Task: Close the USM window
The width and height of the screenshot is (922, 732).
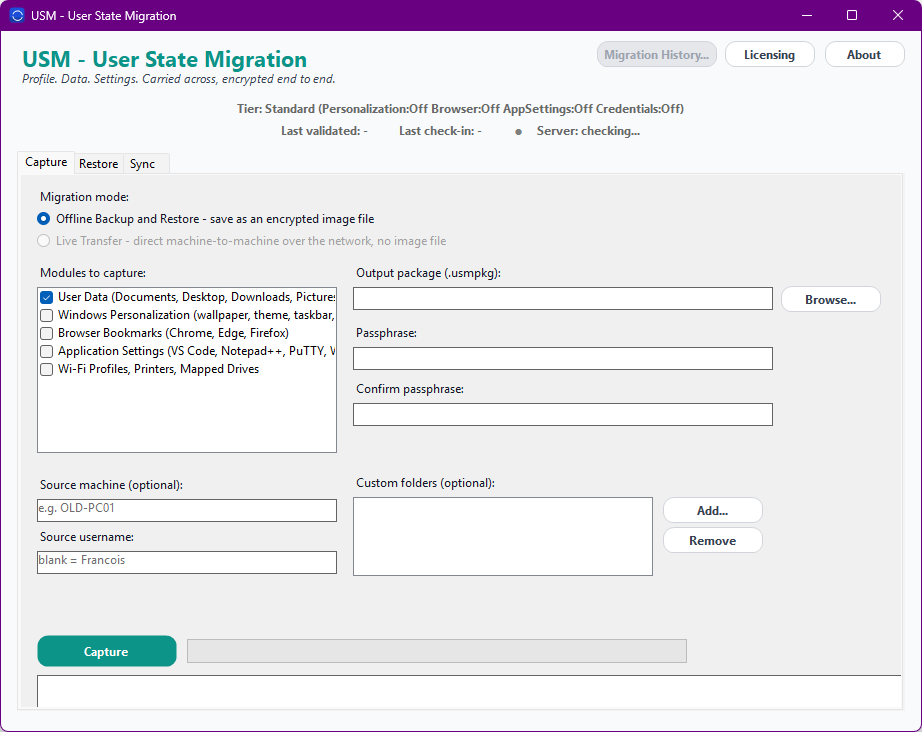Action: point(897,15)
